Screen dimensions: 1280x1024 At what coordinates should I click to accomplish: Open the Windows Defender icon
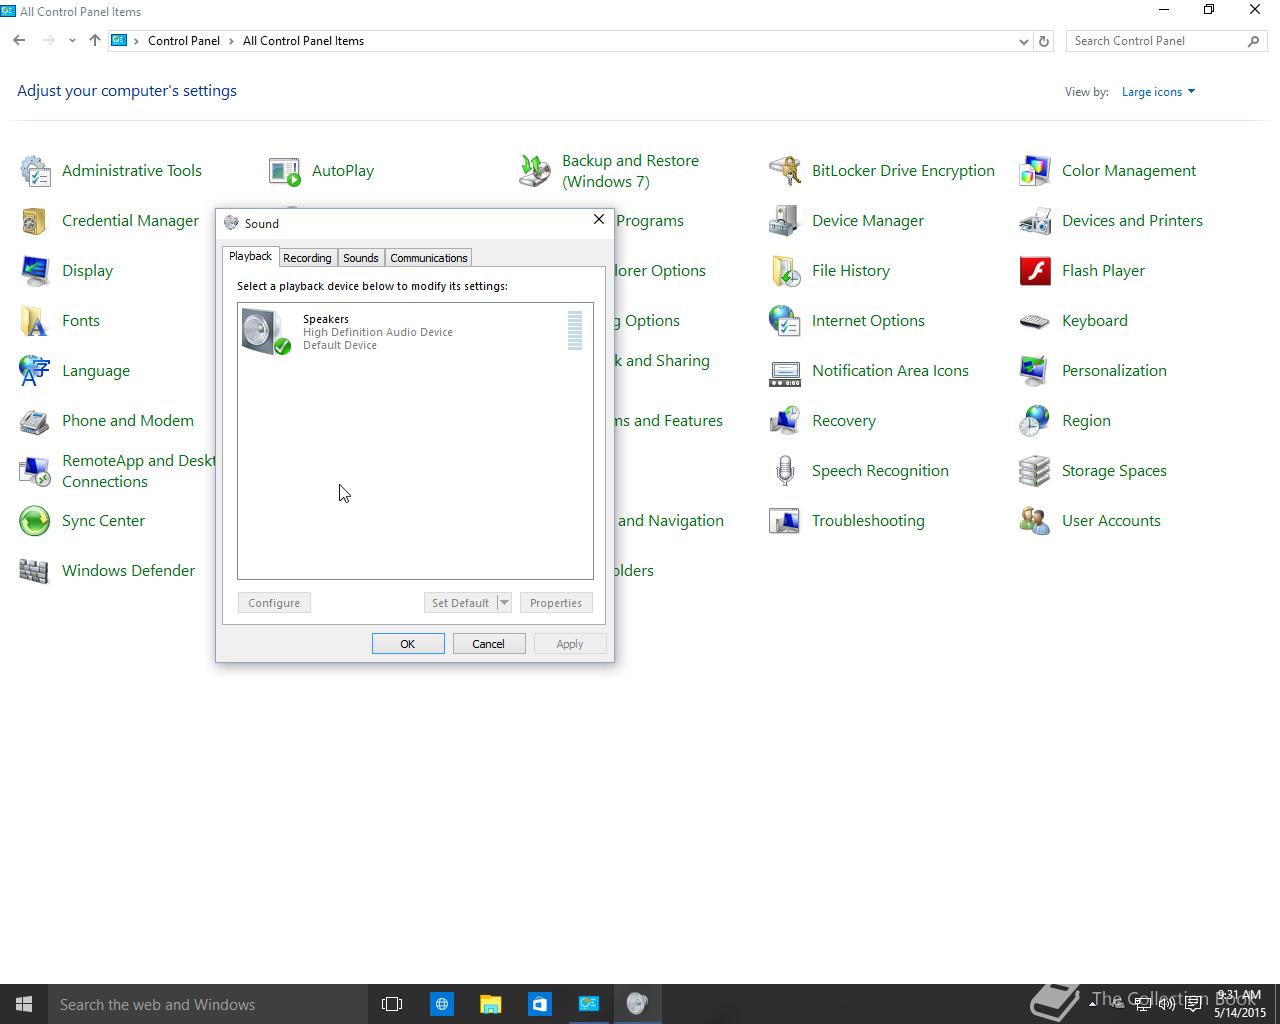coord(34,571)
